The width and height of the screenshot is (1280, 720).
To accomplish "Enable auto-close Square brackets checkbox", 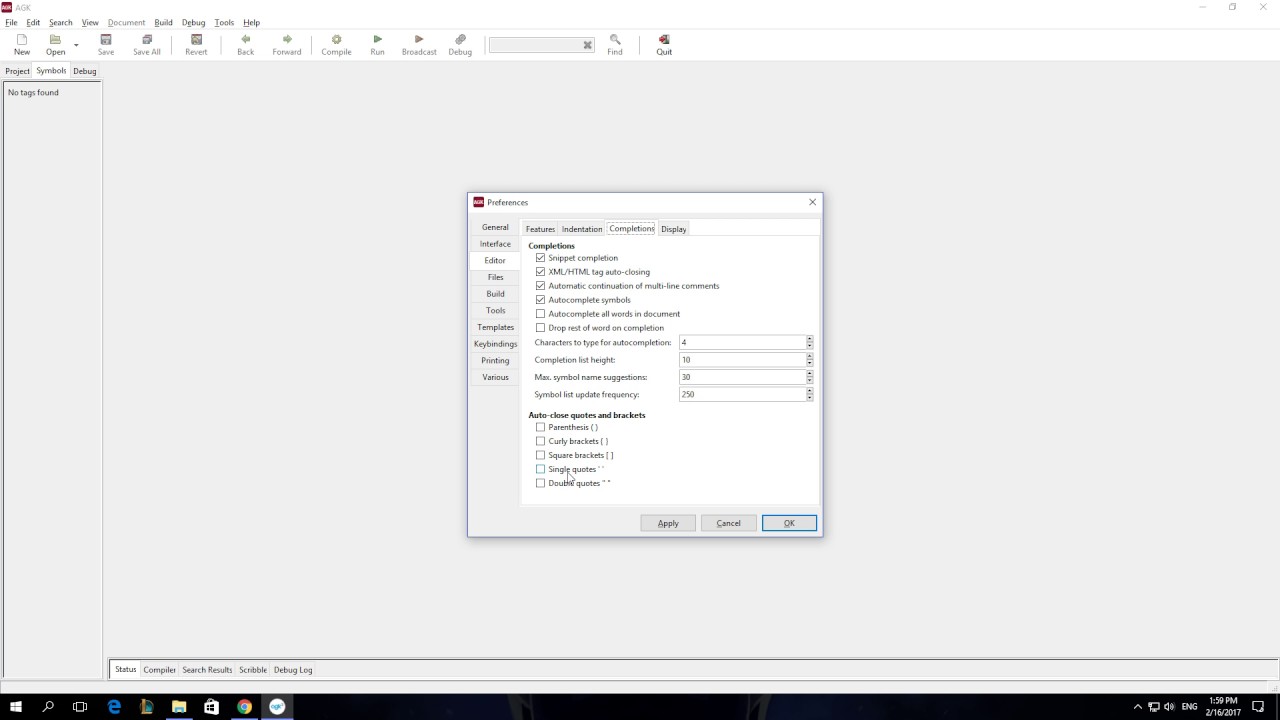I will click(541, 455).
